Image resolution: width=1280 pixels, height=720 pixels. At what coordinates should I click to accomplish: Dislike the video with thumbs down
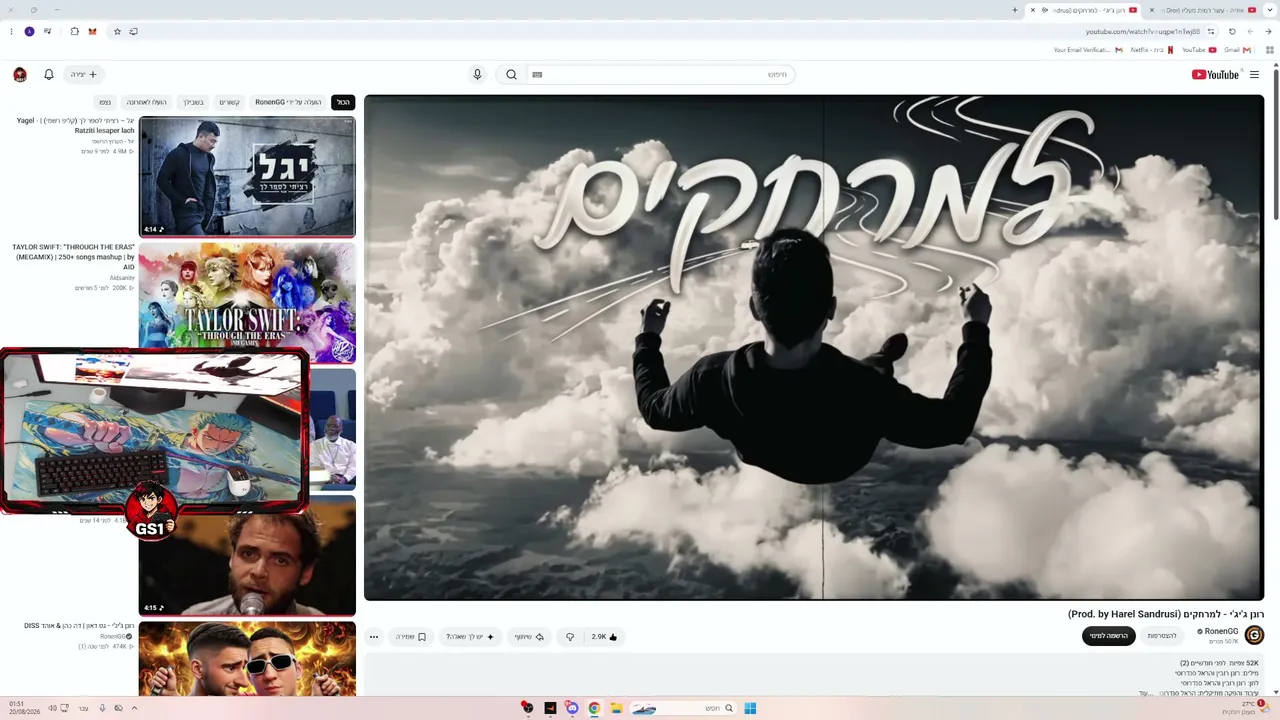tap(570, 636)
